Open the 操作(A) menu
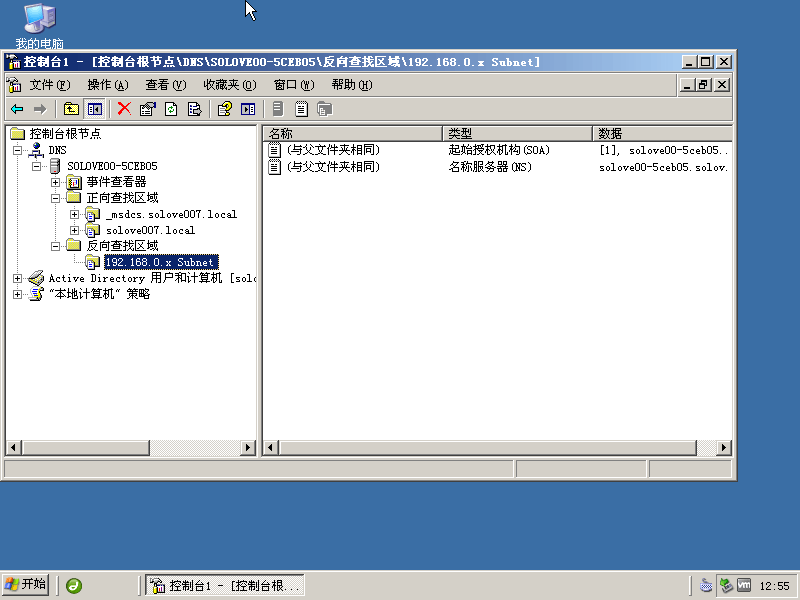 pyautogui.click(x=107, y=85)
